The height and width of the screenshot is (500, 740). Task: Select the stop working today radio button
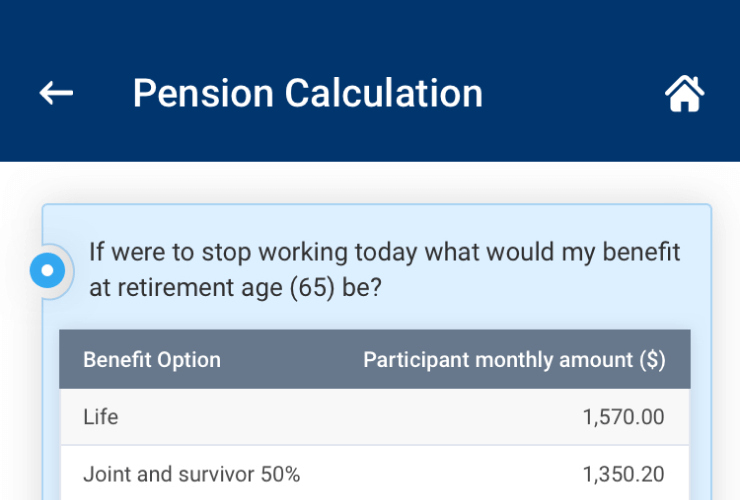pos(47,270)
